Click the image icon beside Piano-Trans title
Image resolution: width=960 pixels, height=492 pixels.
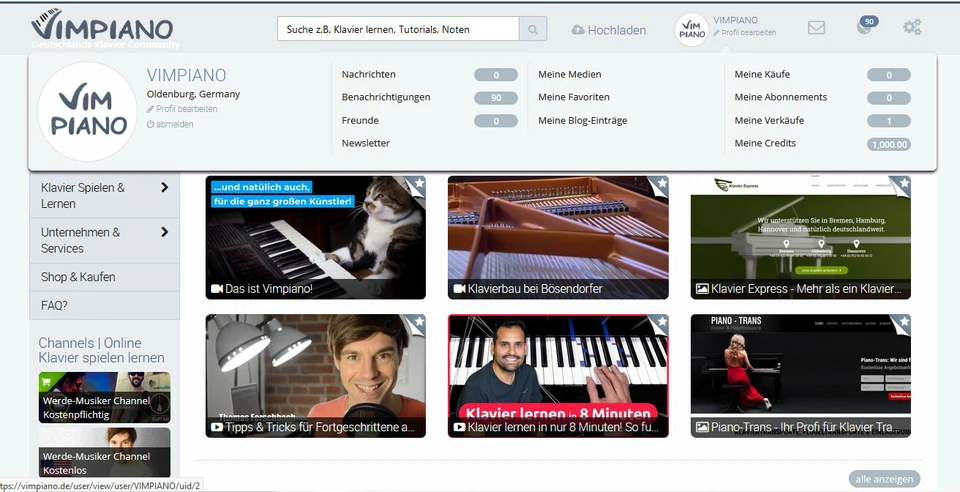tap(702, 427)
